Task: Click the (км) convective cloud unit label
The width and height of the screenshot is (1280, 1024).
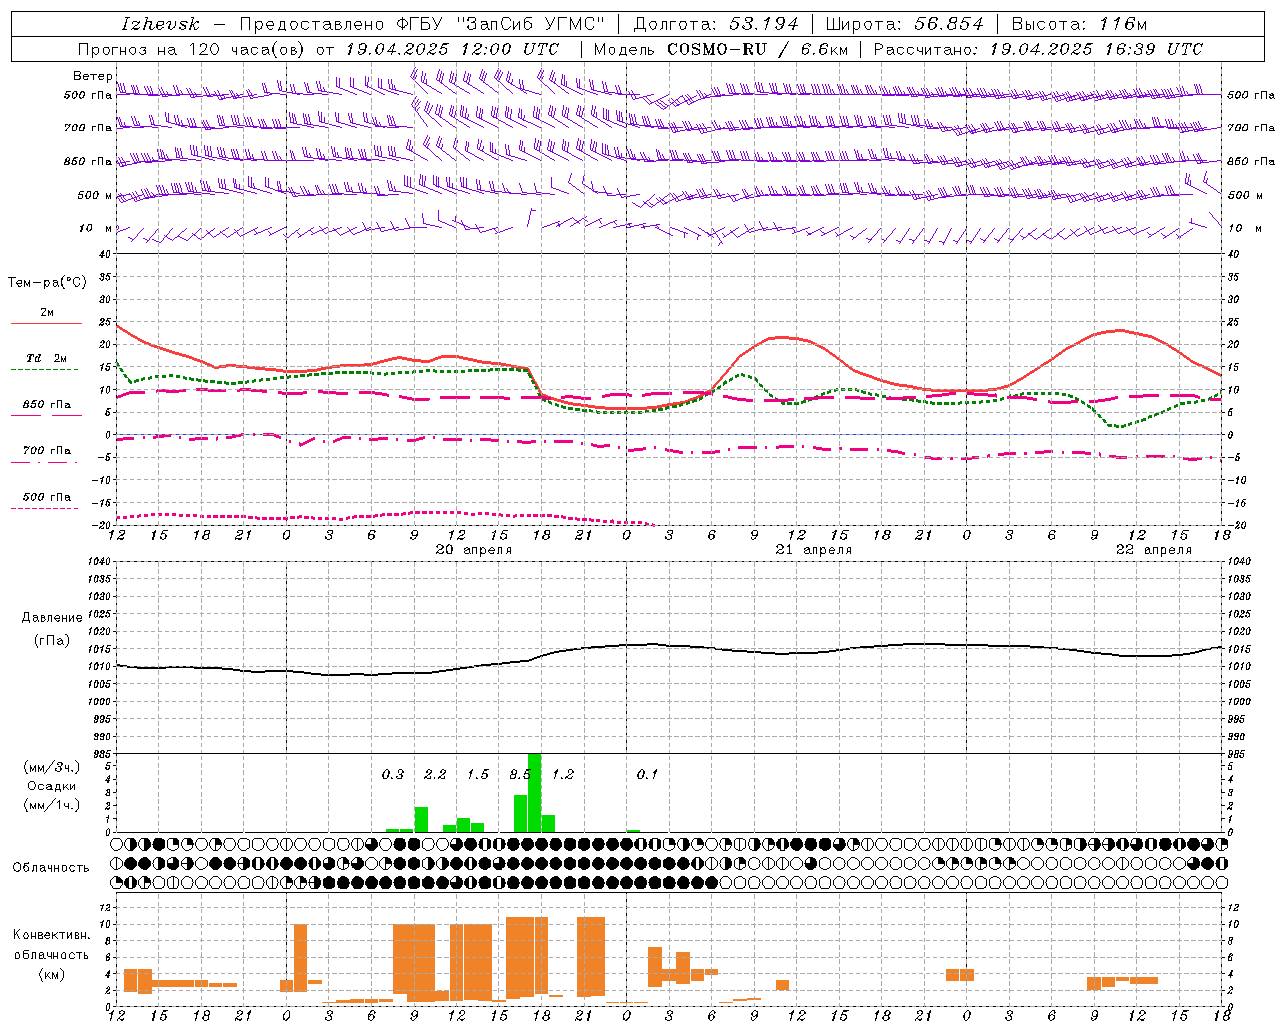Action: point(51,974)
